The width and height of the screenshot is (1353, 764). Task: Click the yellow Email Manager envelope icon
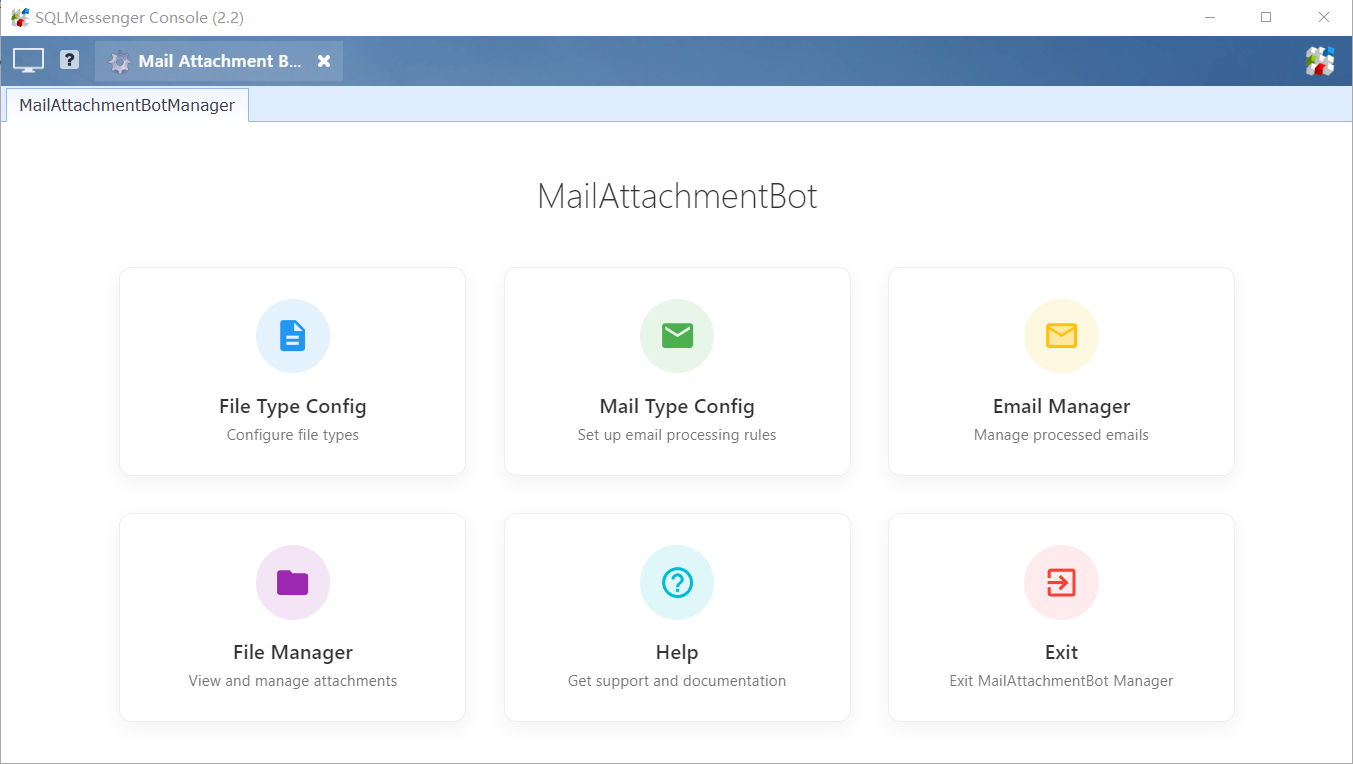click(x=1061, y=336)
